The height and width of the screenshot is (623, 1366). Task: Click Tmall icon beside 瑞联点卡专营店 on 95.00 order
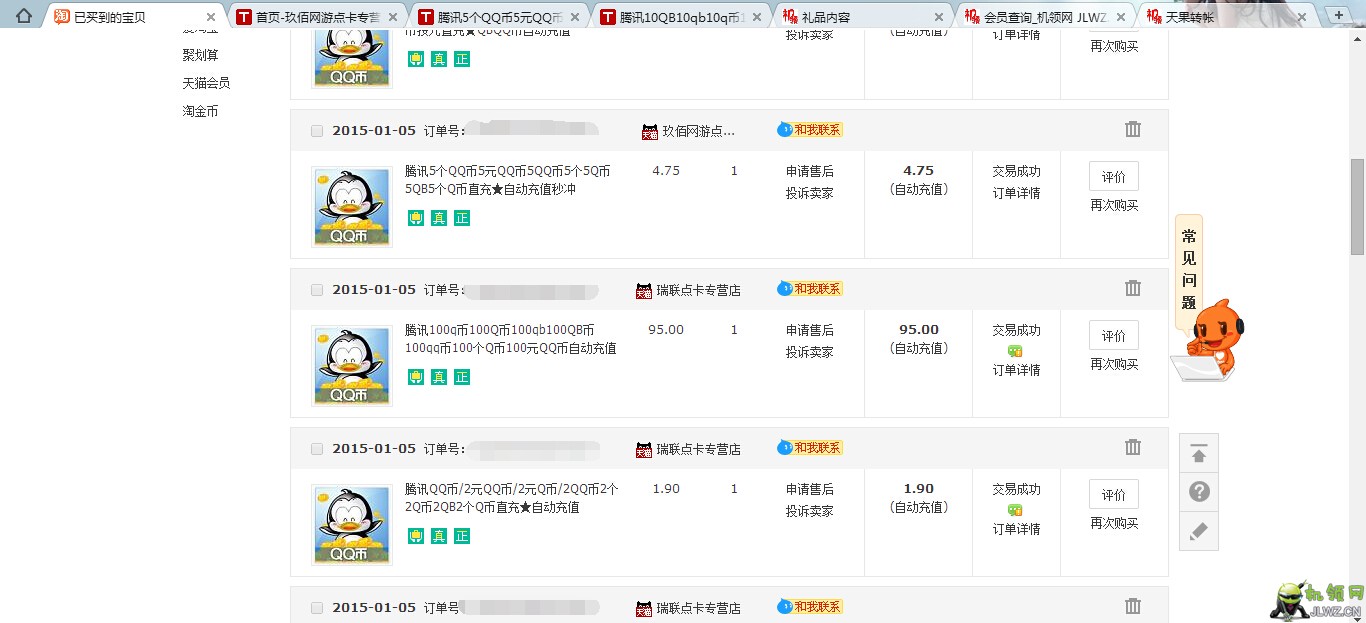pos(644,291)
